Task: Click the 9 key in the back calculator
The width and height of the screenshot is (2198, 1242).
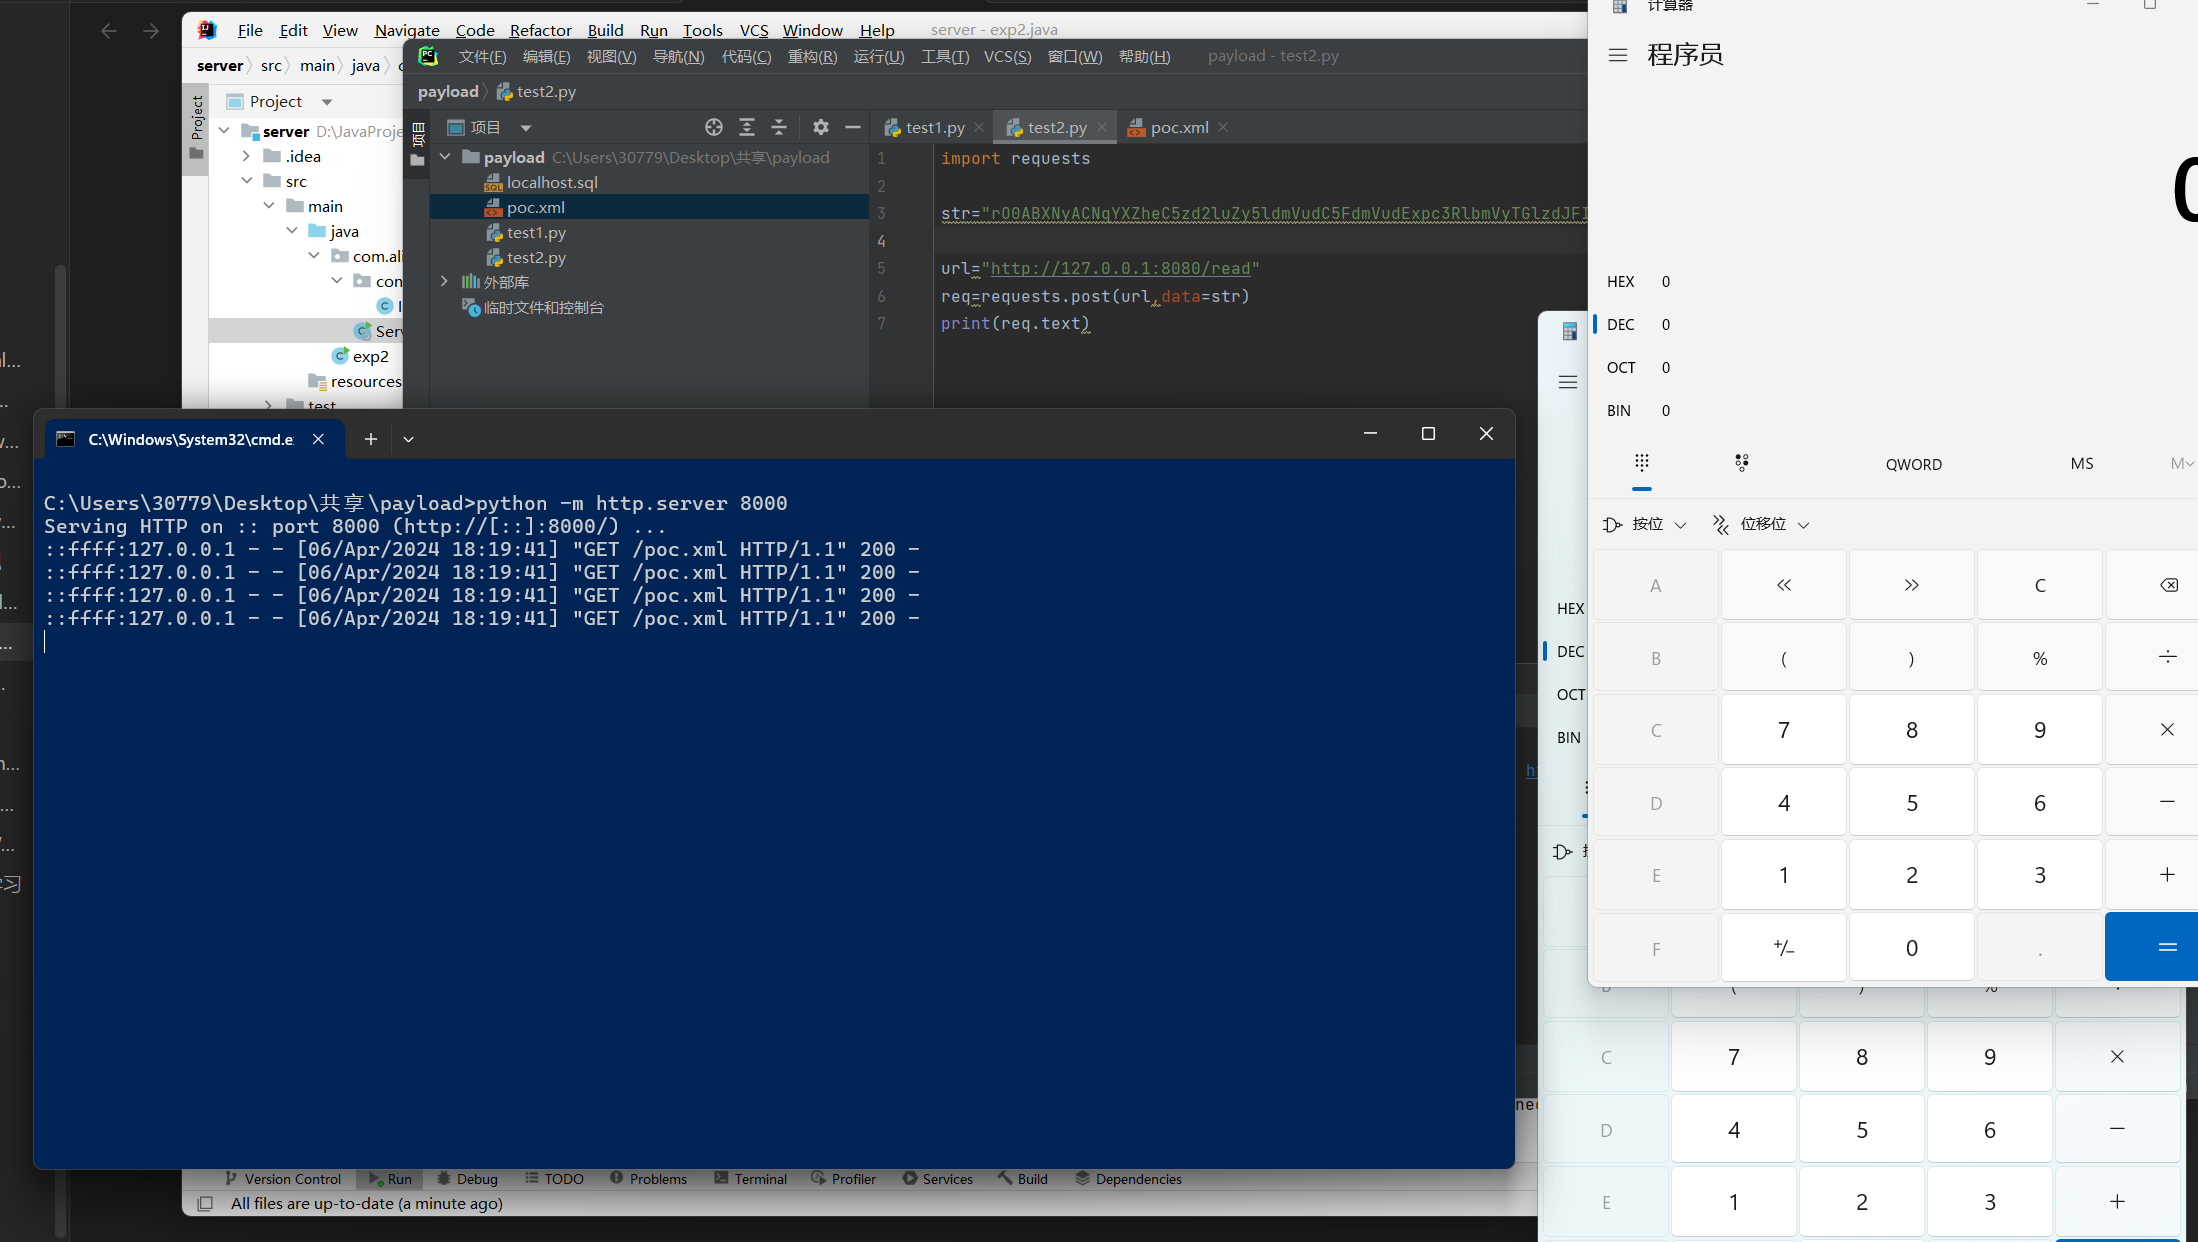Action: pyautogui.click(x=1990, y=1057)
